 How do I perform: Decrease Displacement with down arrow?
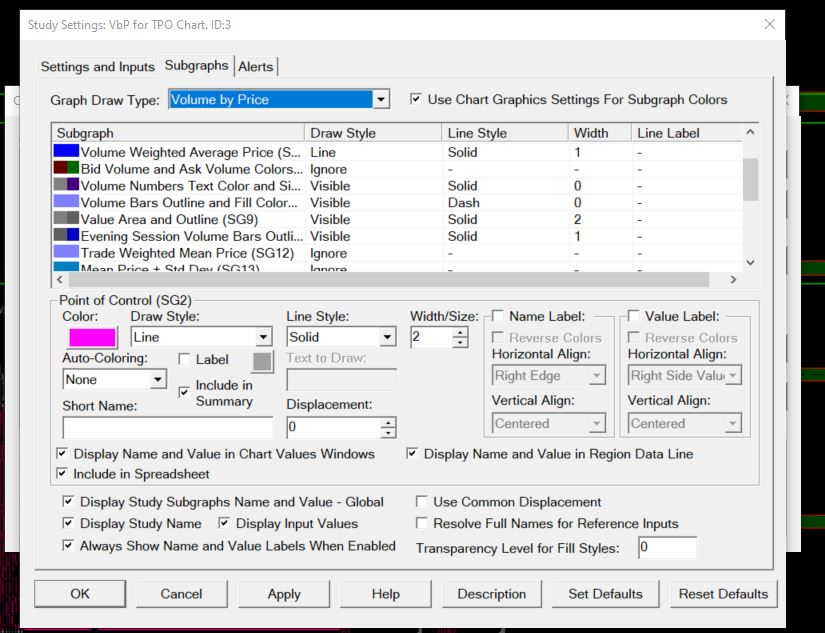[x=388, y=433]
